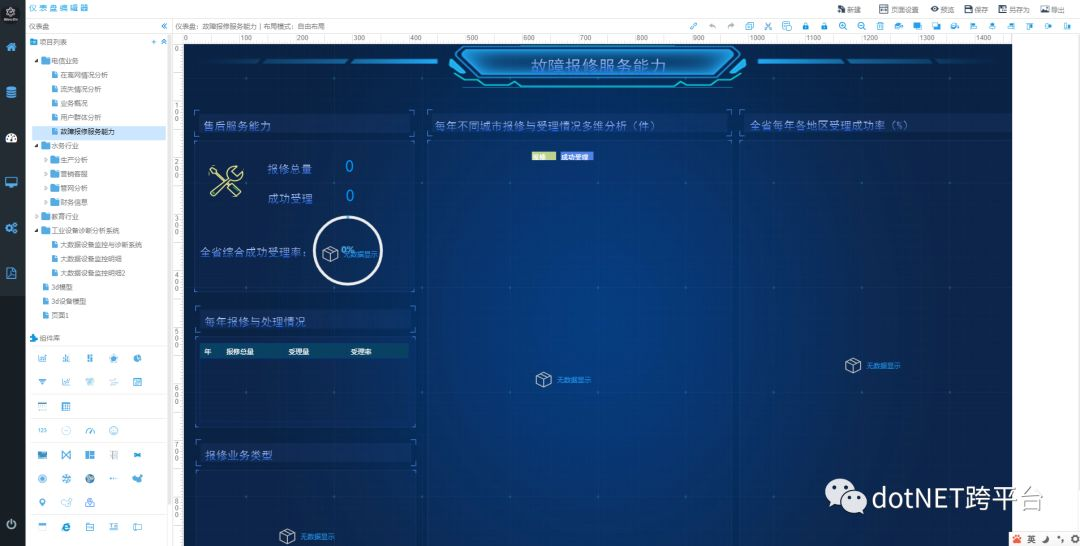Insert a funnel chart component

coord(42,381)
